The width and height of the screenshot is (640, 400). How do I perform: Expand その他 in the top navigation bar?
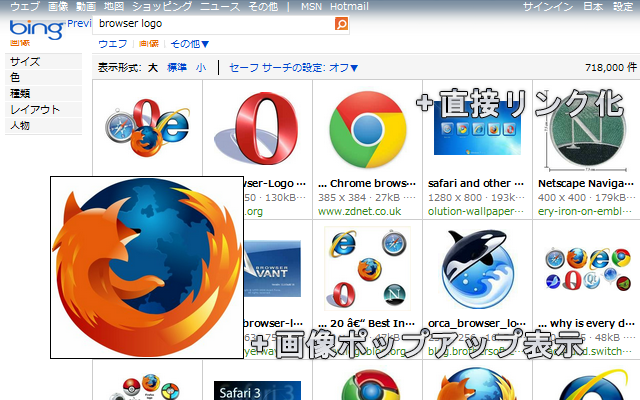(263, 7)
